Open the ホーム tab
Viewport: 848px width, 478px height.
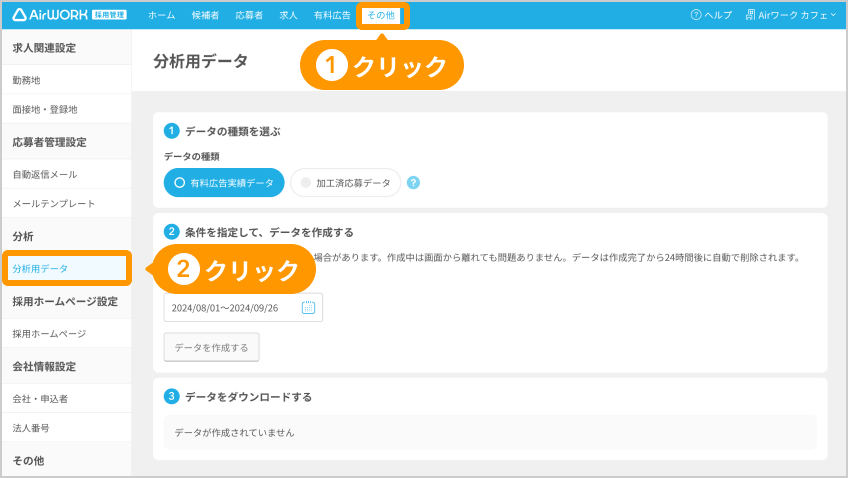coord(162,15)
